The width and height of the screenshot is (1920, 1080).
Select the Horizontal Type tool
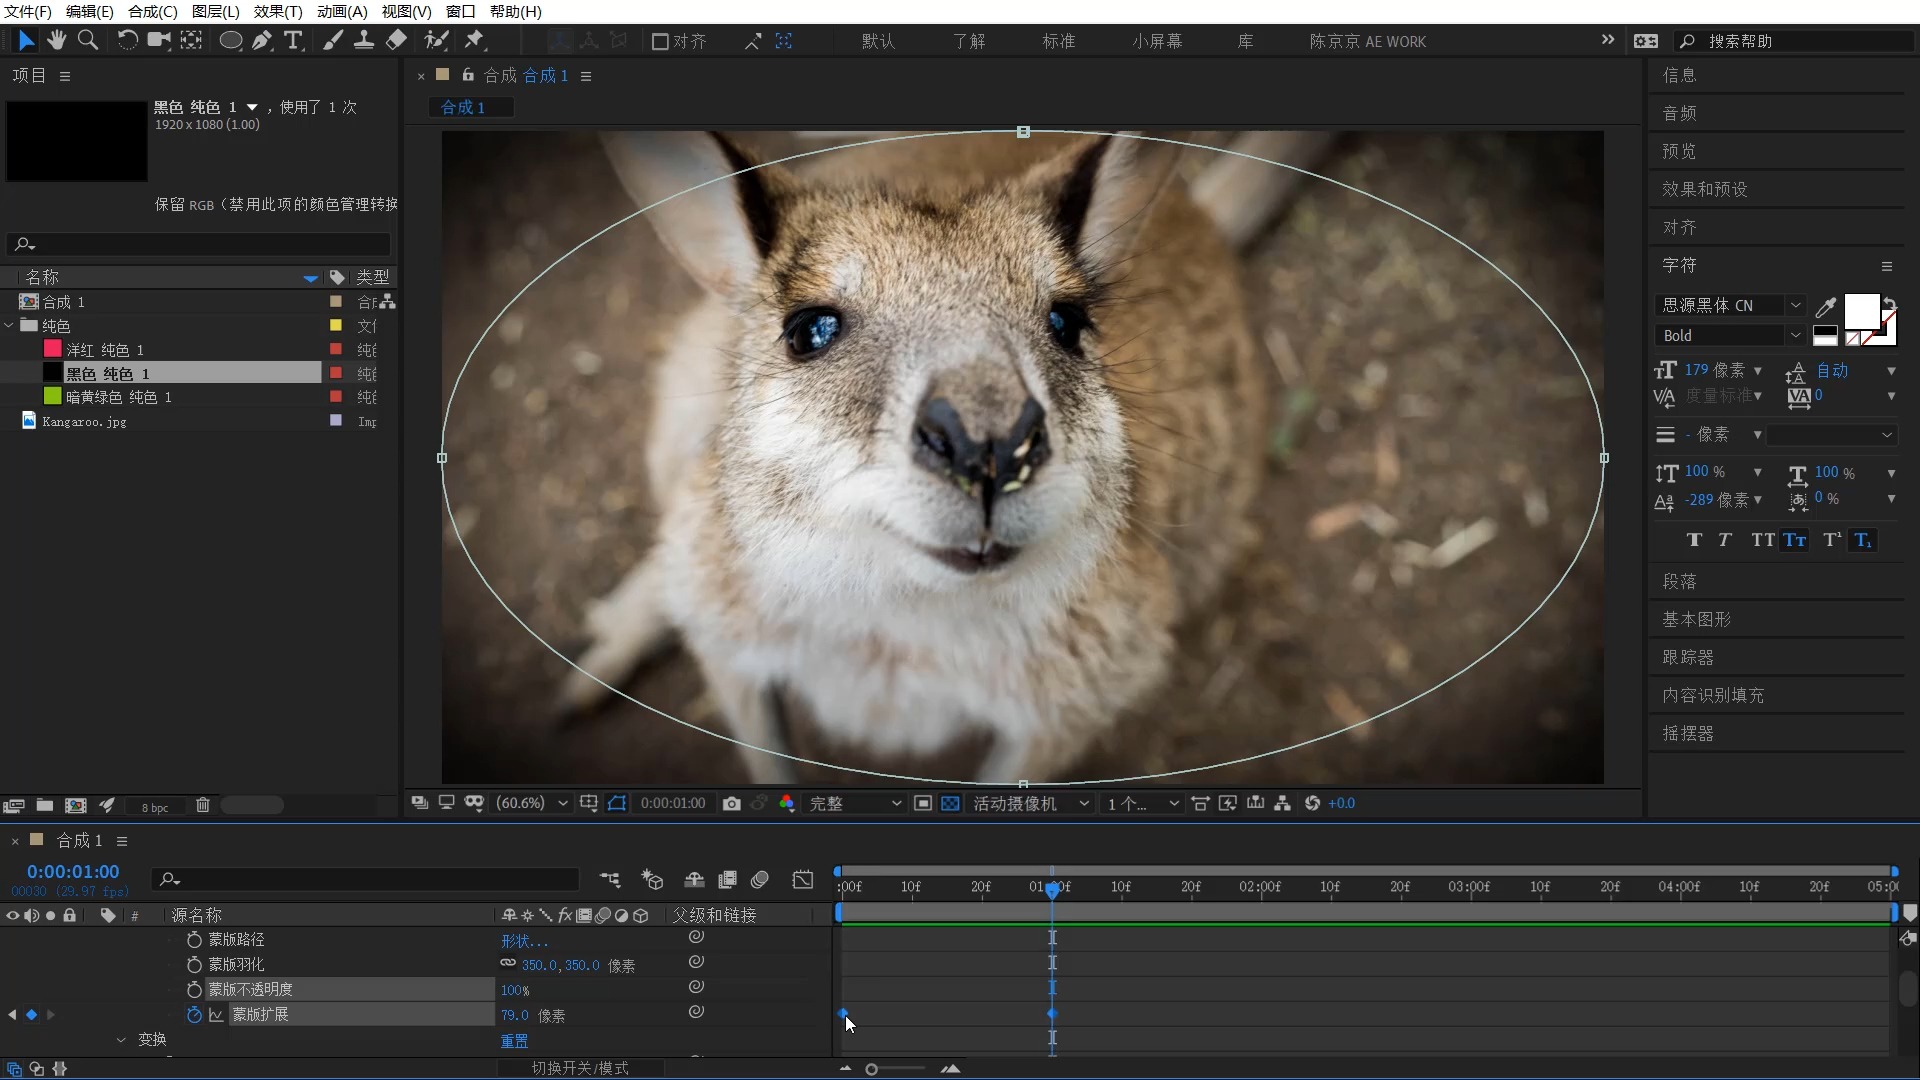[x=293, y=40]
